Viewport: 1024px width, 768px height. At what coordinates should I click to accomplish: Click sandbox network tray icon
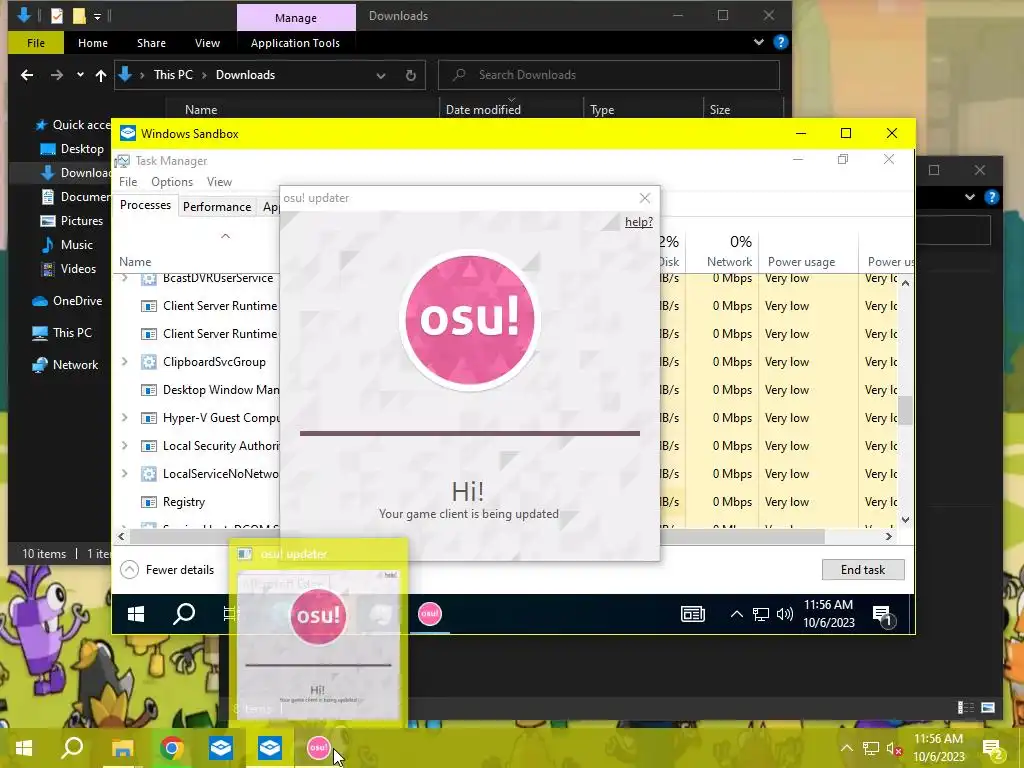point(760,615)
